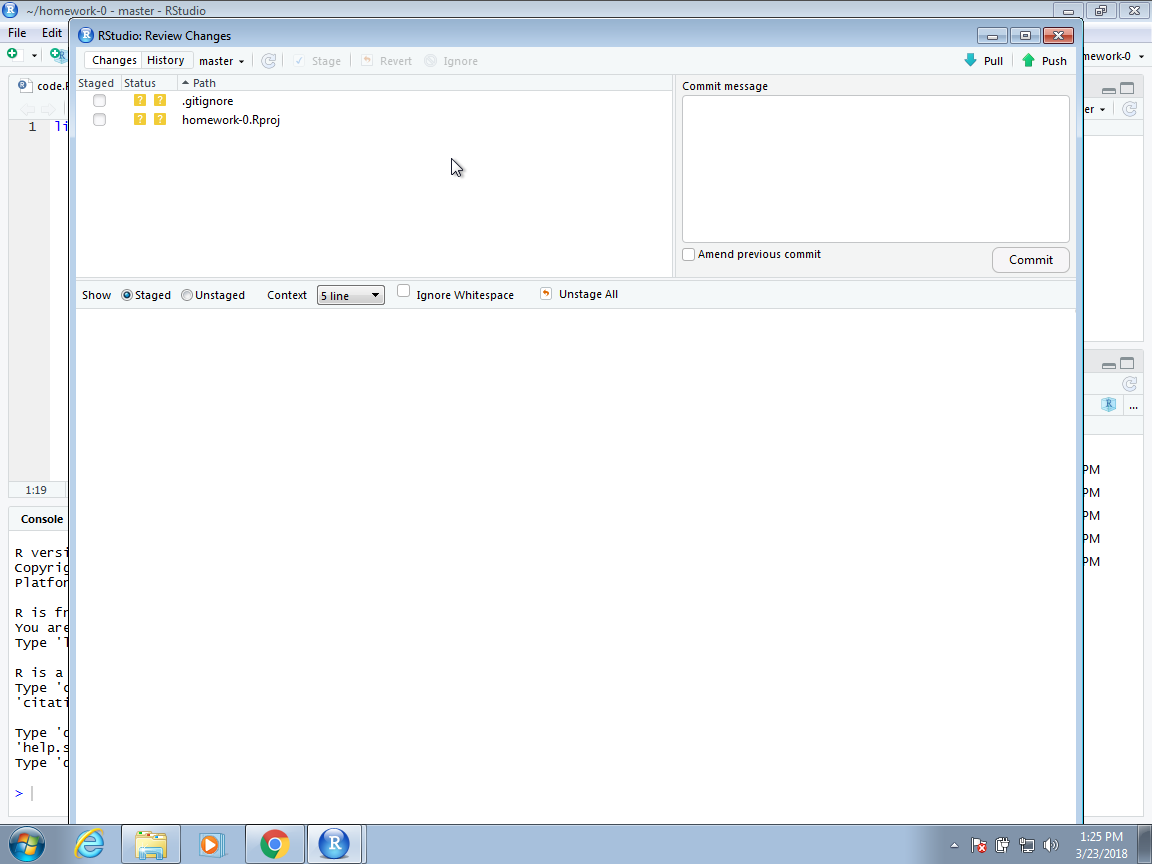Click the Stage checkmark icon

pos(299,61)
